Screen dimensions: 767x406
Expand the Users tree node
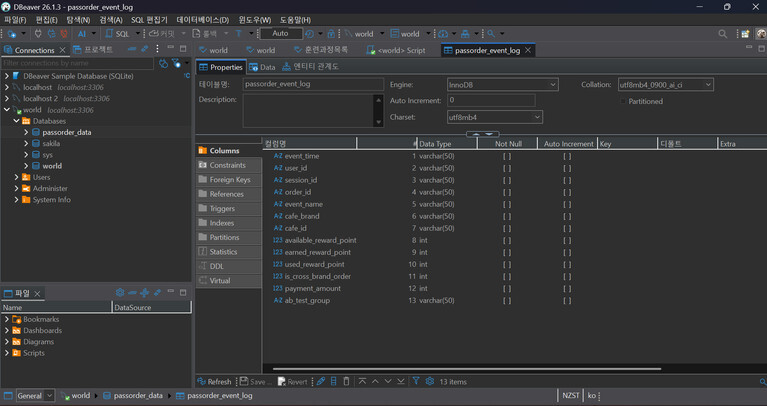pyautogui.click(x=16, y=177)
